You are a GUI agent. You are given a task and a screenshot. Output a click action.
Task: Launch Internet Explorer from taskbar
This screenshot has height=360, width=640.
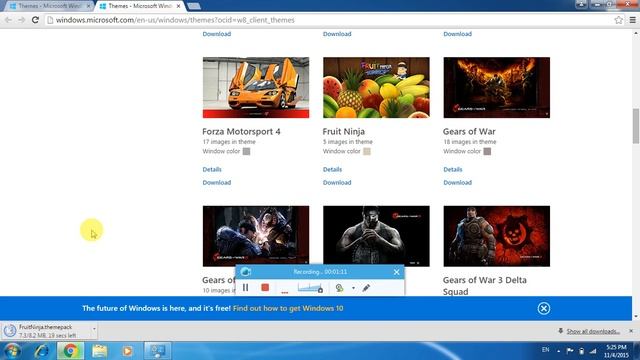[x=41, y=351]
